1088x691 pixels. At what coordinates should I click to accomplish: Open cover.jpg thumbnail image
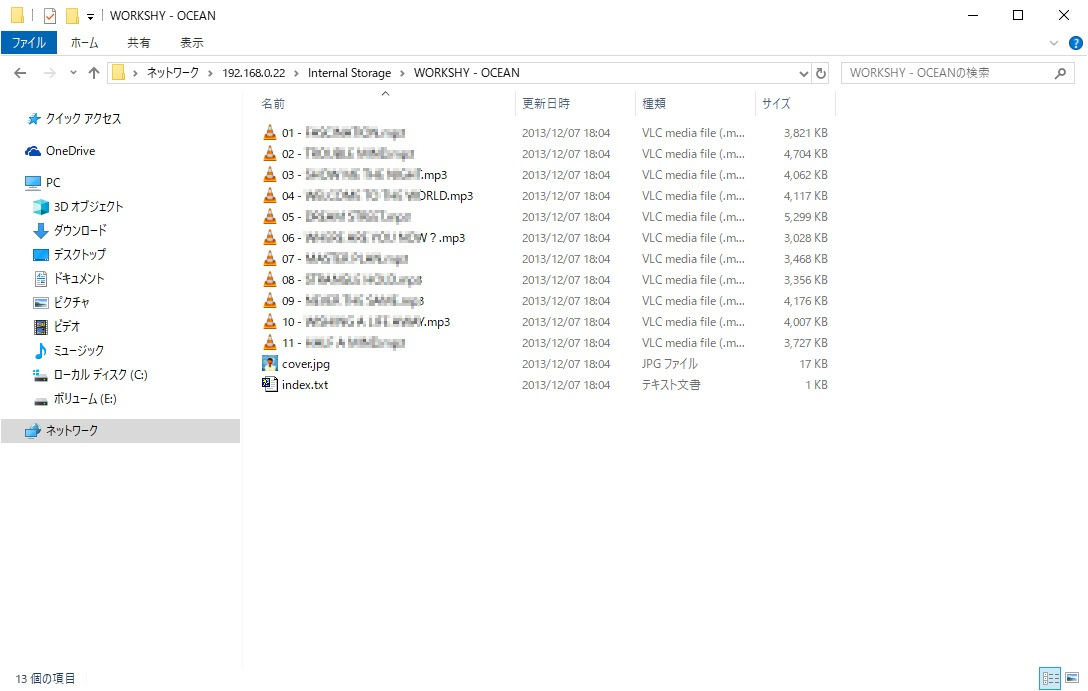pos(269,363)
